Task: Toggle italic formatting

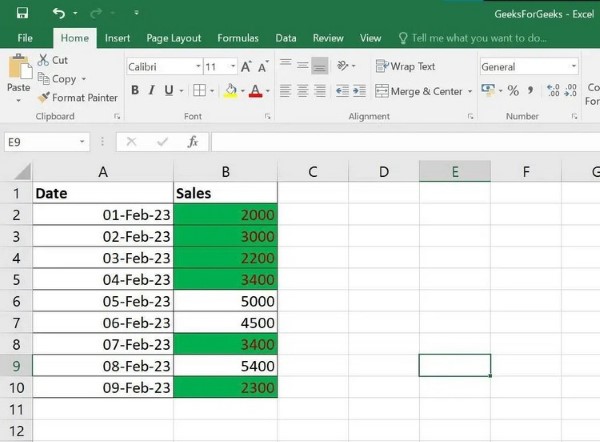Action: coord(152,90)
